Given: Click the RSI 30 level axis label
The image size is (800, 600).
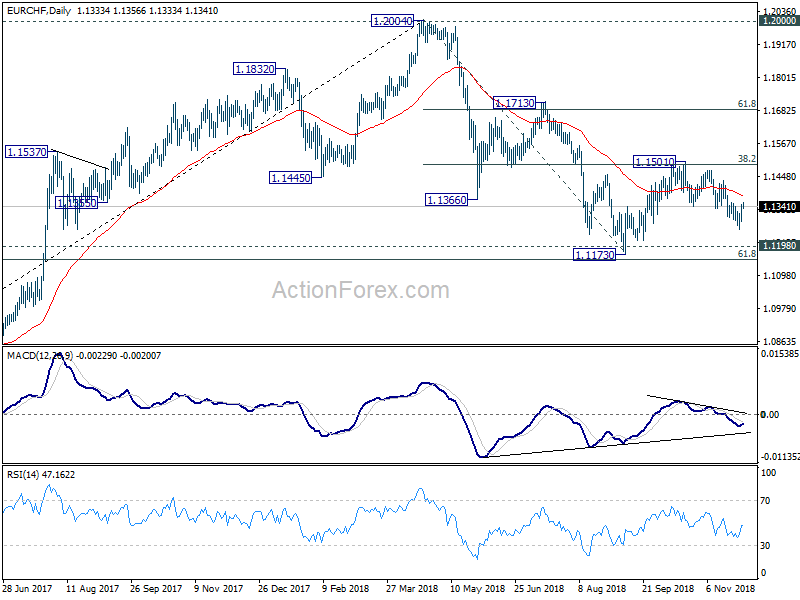Looking at the screenshot, I should [765, 545].
